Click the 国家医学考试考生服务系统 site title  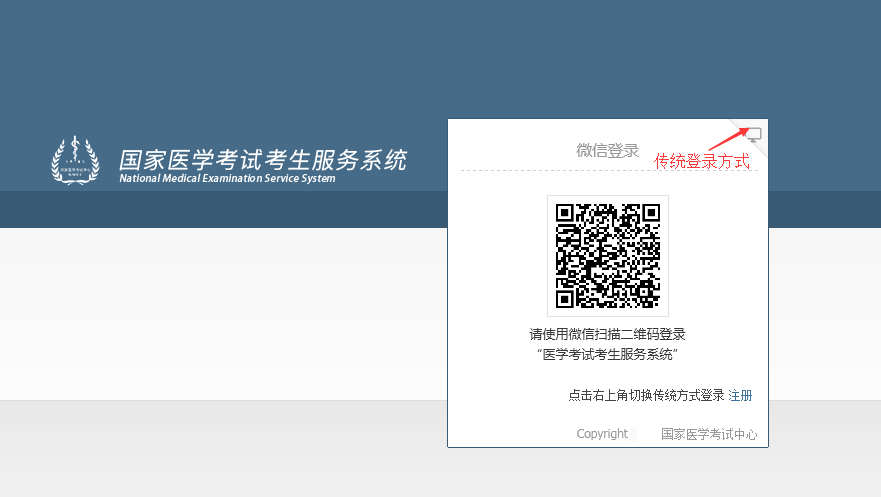pyautogui.click(x=263, y=160)
